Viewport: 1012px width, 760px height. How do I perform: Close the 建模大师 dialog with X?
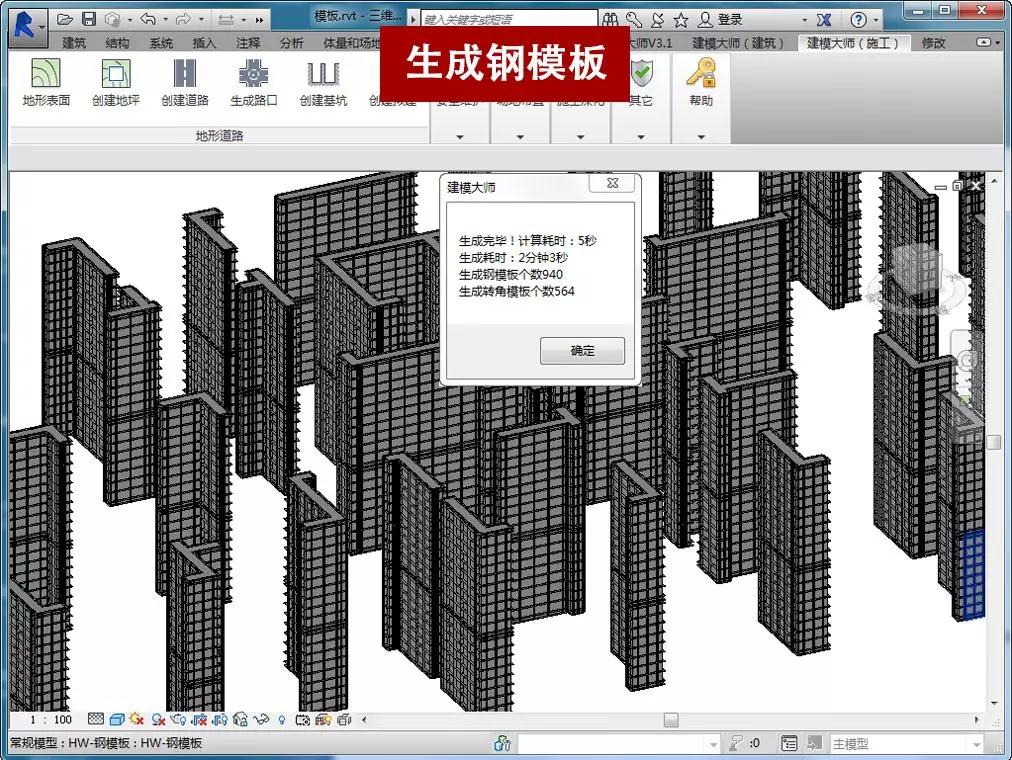(x=612, y=183)
